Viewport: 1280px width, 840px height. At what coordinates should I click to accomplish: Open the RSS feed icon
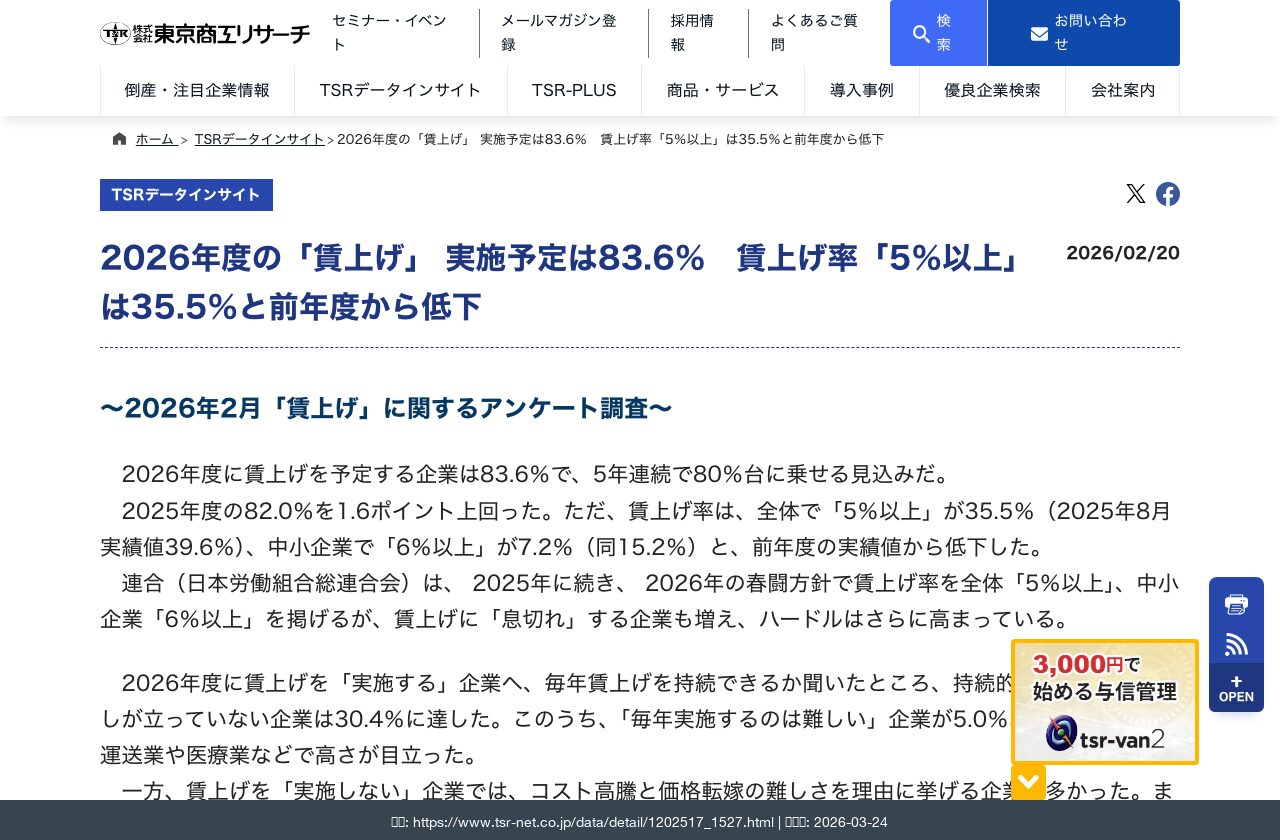click(1236, 644)
